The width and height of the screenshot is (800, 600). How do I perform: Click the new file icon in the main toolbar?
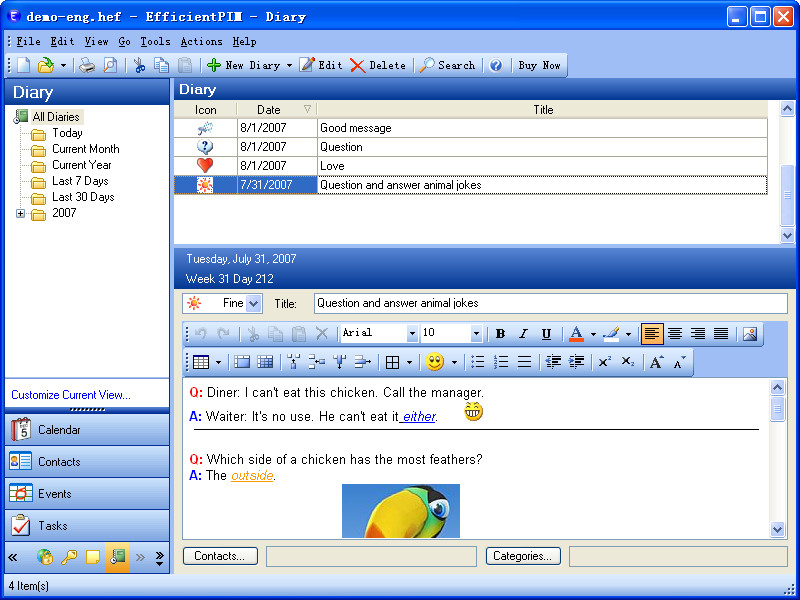pos(23,65)
